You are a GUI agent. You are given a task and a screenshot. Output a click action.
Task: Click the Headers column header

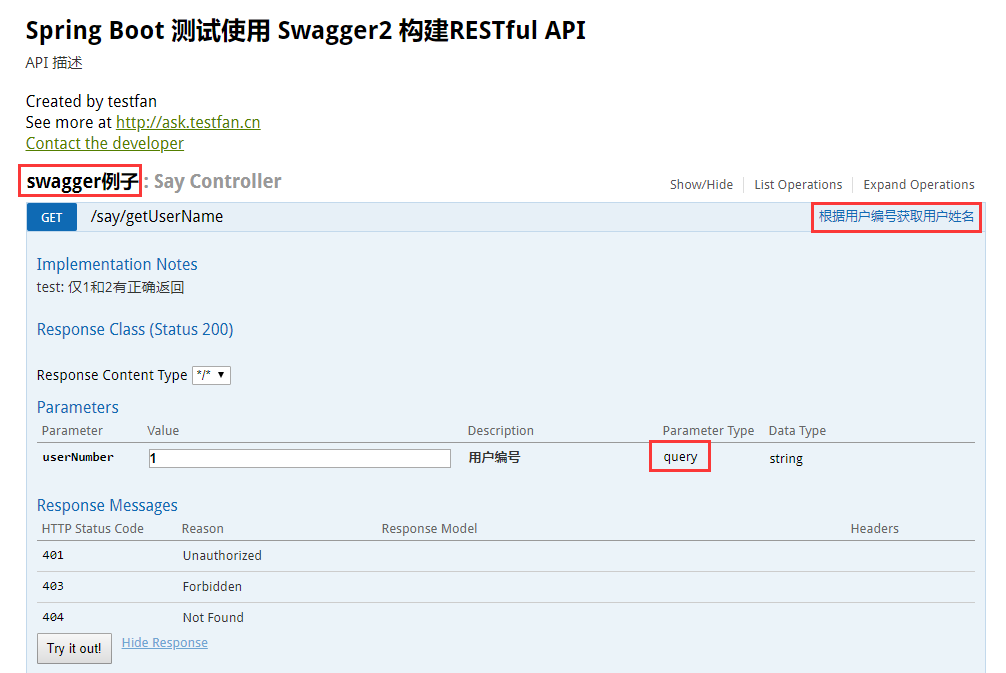click(x=874, y=529)
